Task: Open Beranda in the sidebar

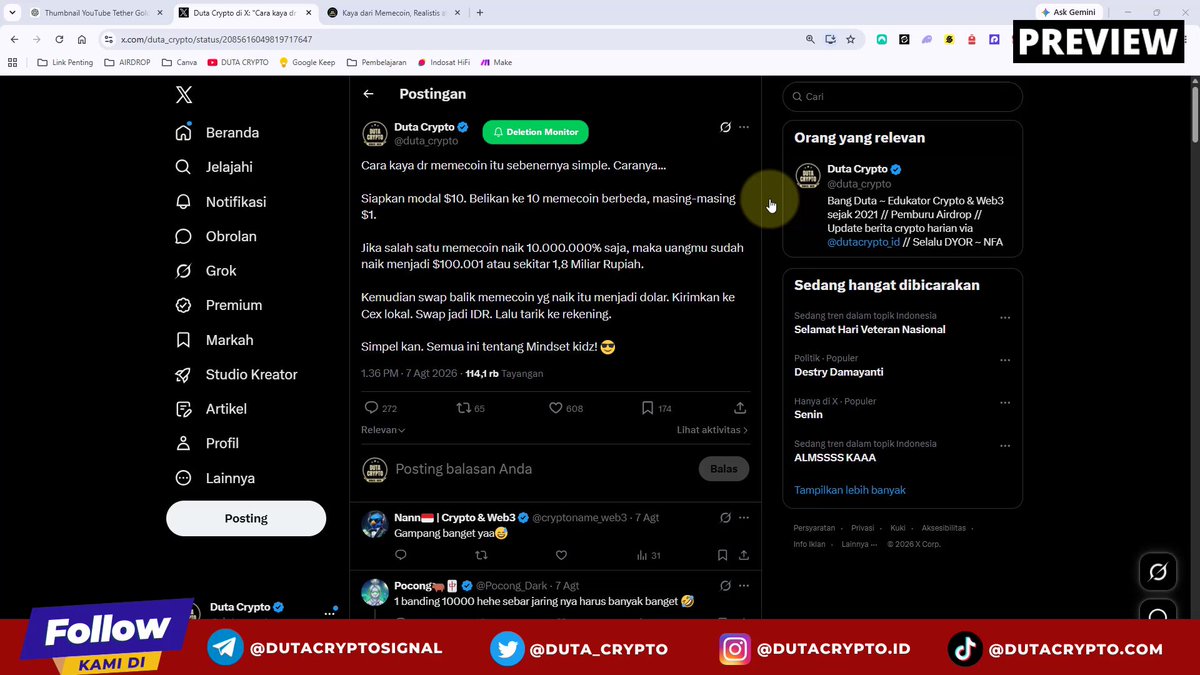Action: click(x=217, y=133)
